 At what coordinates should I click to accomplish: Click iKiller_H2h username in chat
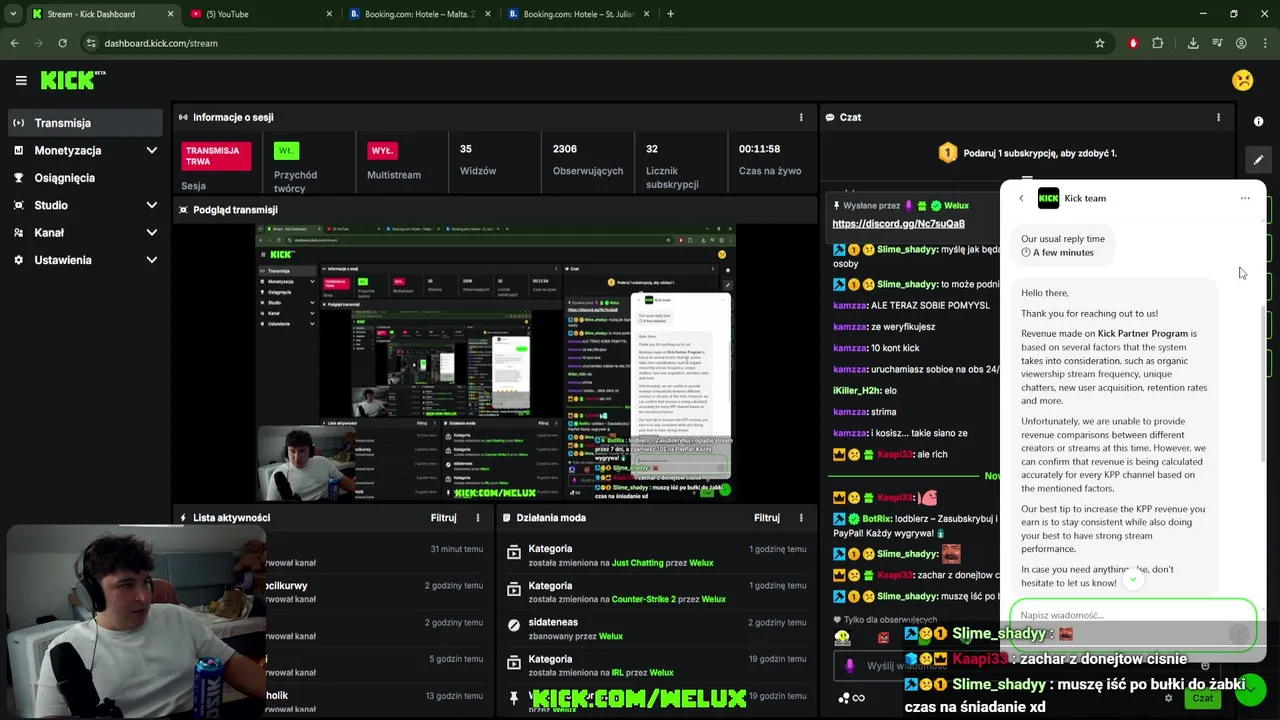tap(857, 391)
